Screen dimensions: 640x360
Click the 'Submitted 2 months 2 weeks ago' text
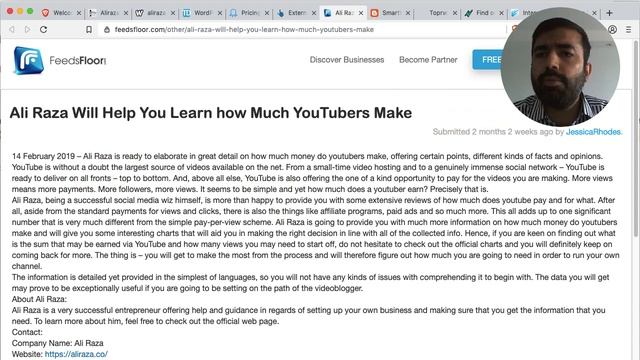tap(493, 132)
